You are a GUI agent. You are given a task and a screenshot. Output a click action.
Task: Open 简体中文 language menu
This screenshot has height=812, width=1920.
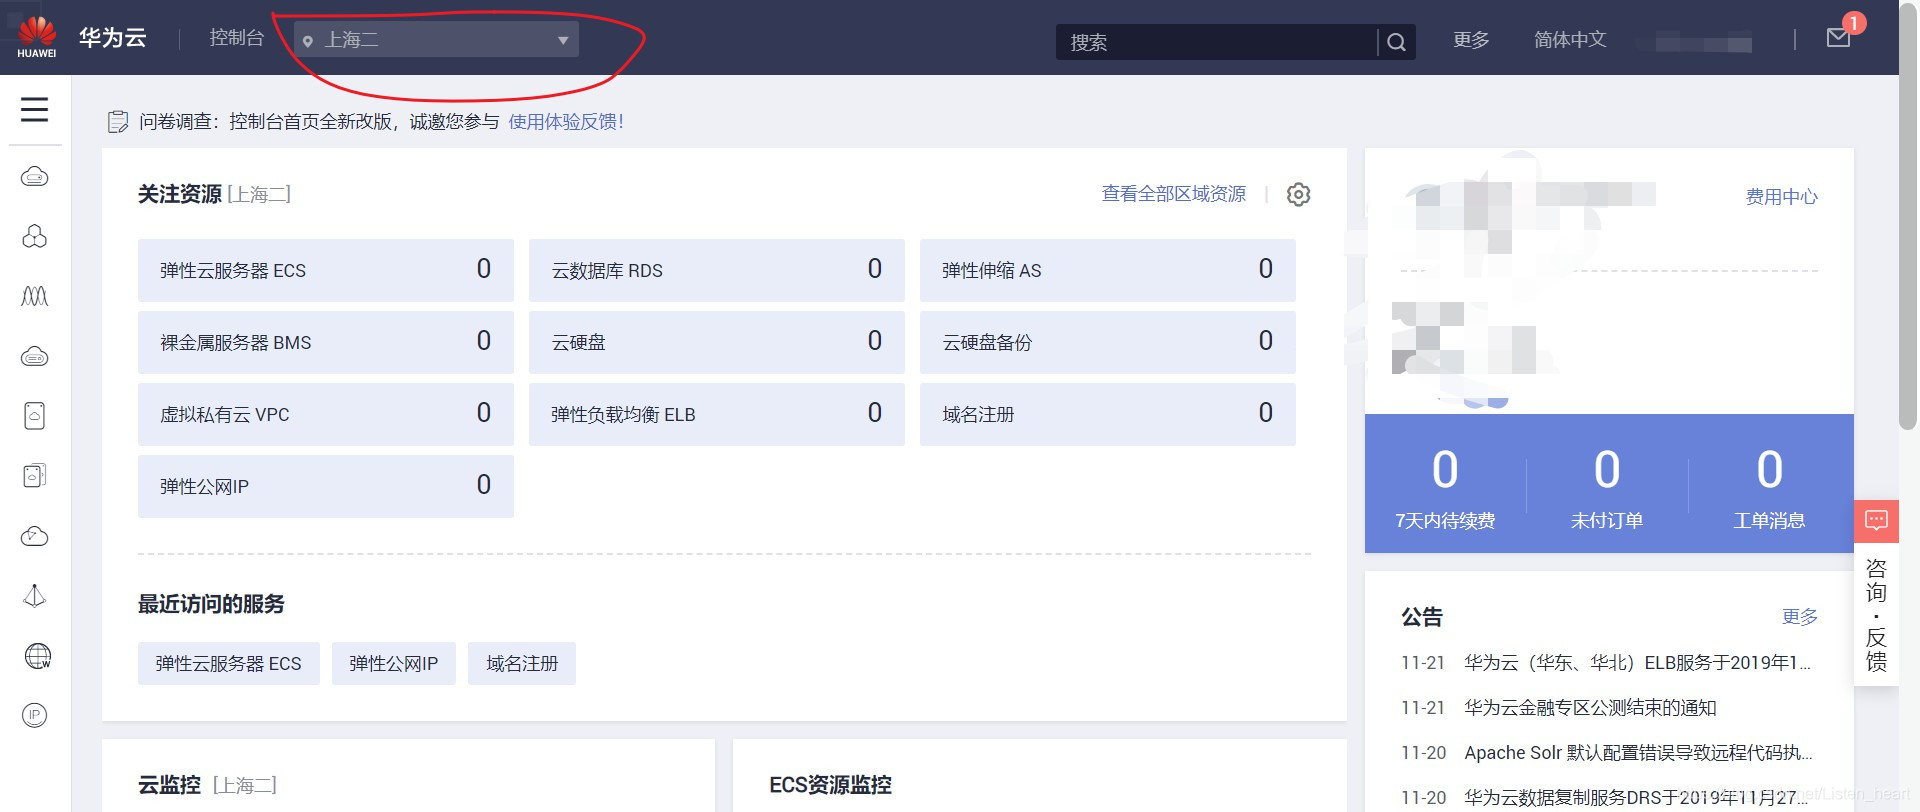pos(1570,40)
